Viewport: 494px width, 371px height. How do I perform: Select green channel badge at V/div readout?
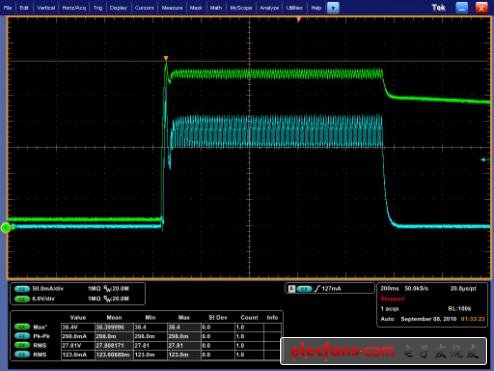click(x=22, y=299)
